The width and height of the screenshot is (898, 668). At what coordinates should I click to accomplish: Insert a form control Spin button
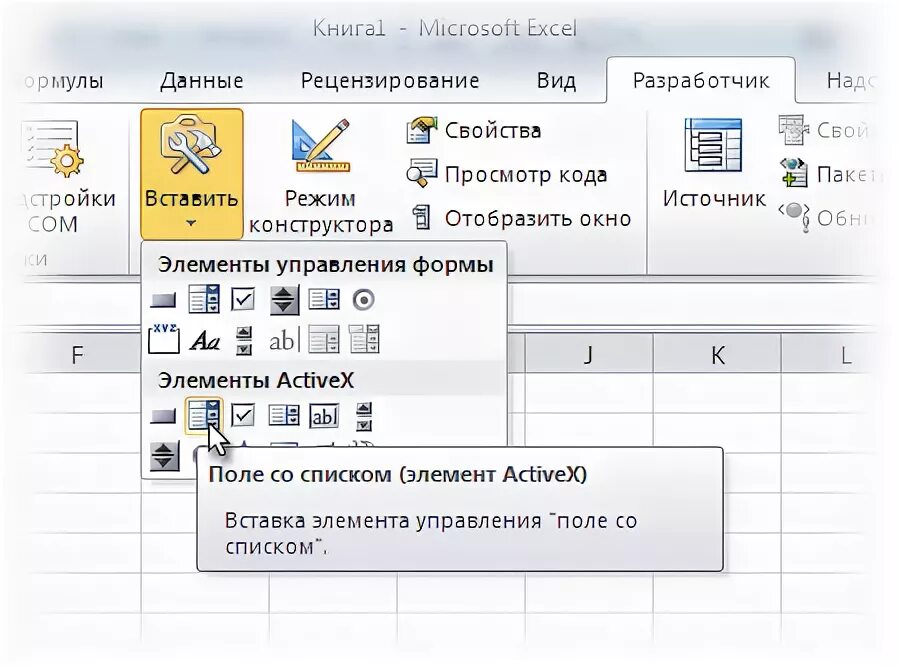tap(284, 300)
